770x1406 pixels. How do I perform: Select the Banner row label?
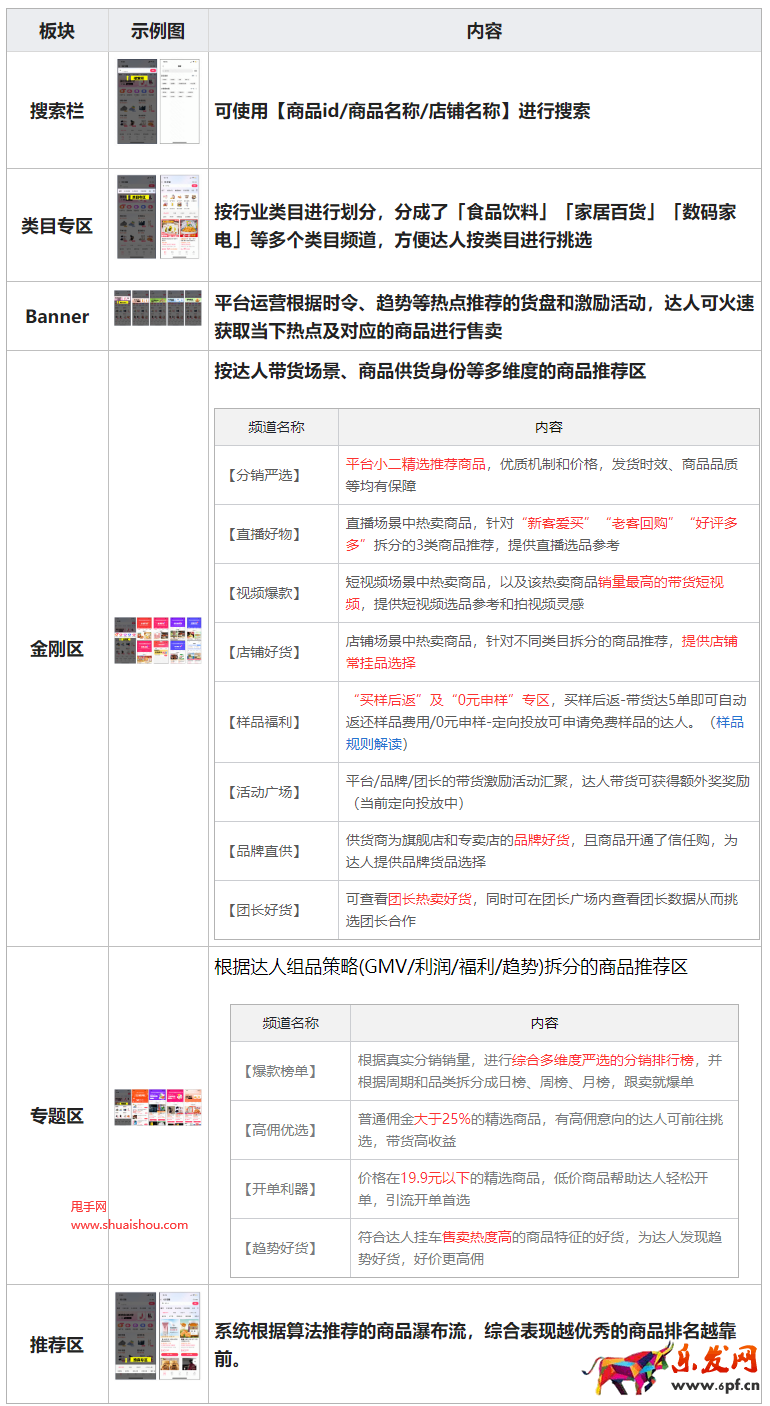(57, 316)
